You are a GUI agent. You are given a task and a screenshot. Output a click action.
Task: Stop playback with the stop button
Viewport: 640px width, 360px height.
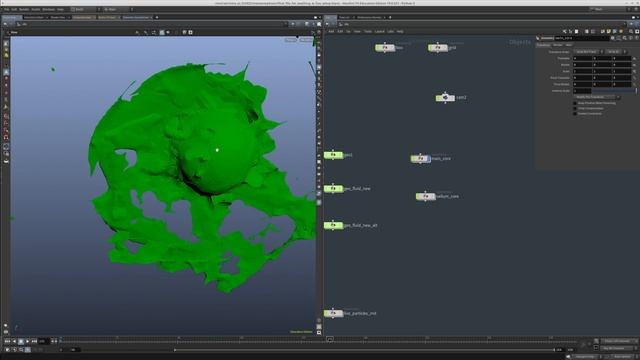click(21, 341)
